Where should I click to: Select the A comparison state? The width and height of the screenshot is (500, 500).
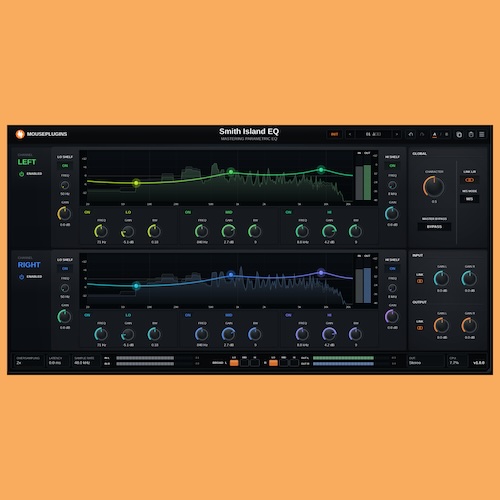coord(434,134)
